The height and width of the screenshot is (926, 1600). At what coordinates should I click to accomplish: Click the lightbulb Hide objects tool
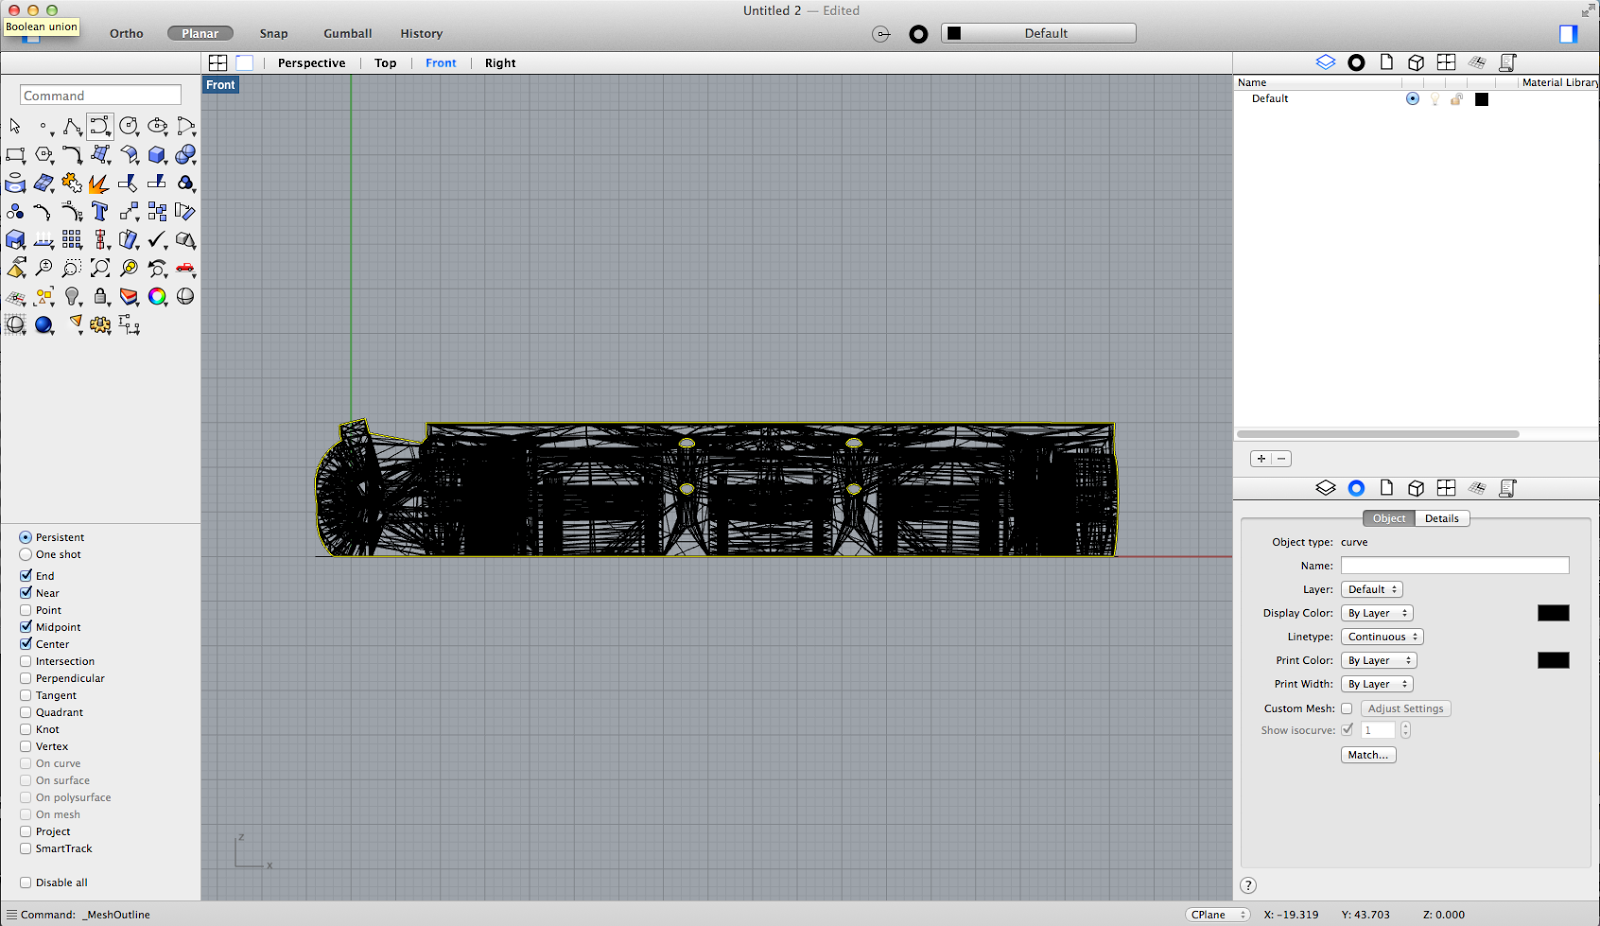click(x=72, y=296)
